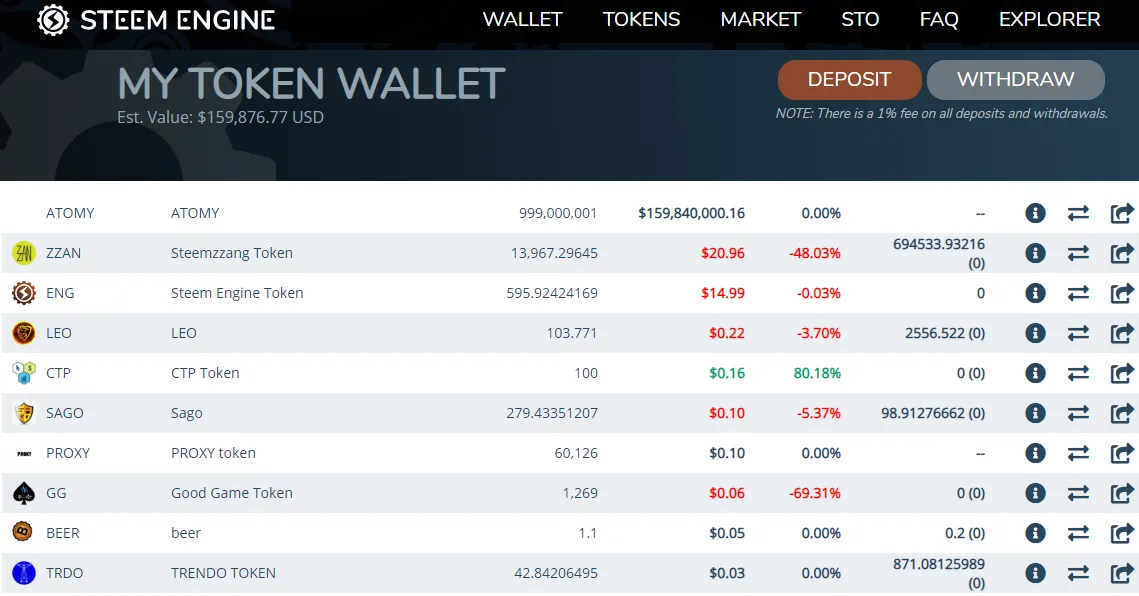Go to the TOKENS page
The image size is (1139, 596).
click(641, 20)
